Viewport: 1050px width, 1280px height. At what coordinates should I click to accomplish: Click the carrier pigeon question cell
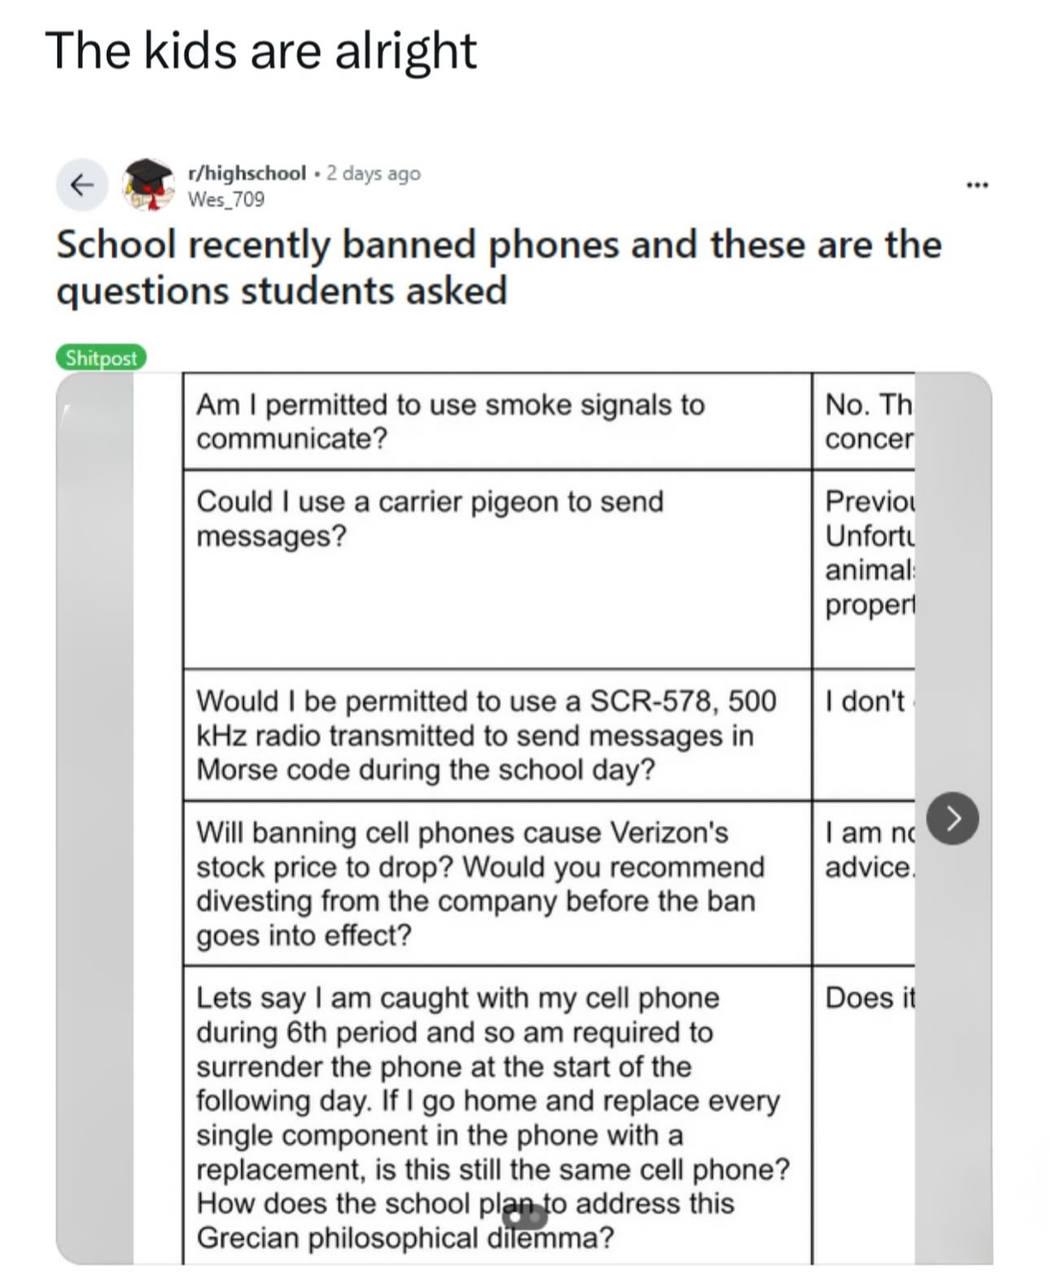496,568
